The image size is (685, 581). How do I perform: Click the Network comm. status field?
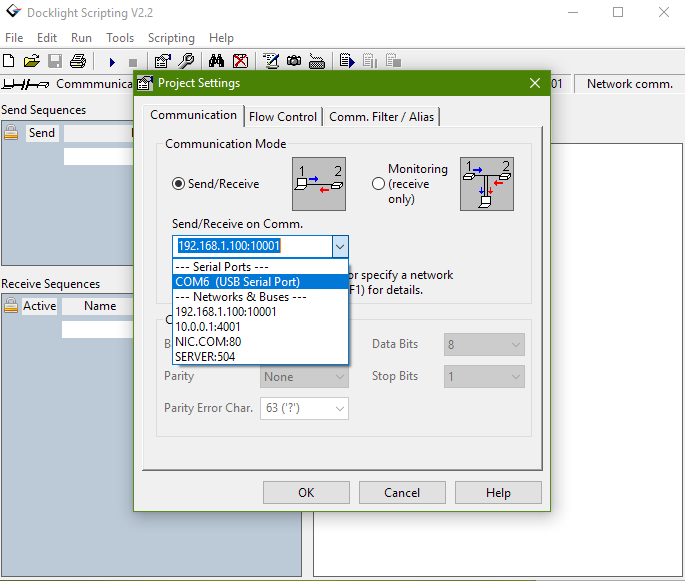click(x=630, y=84)
